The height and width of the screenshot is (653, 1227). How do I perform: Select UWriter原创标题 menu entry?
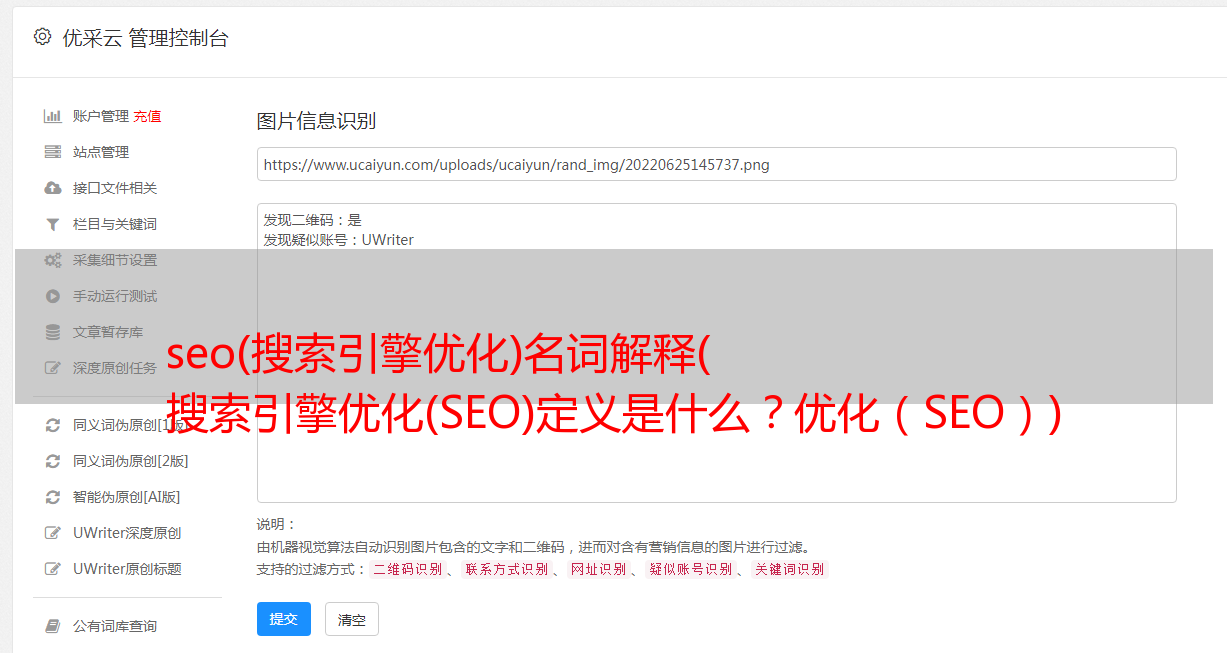127,569
